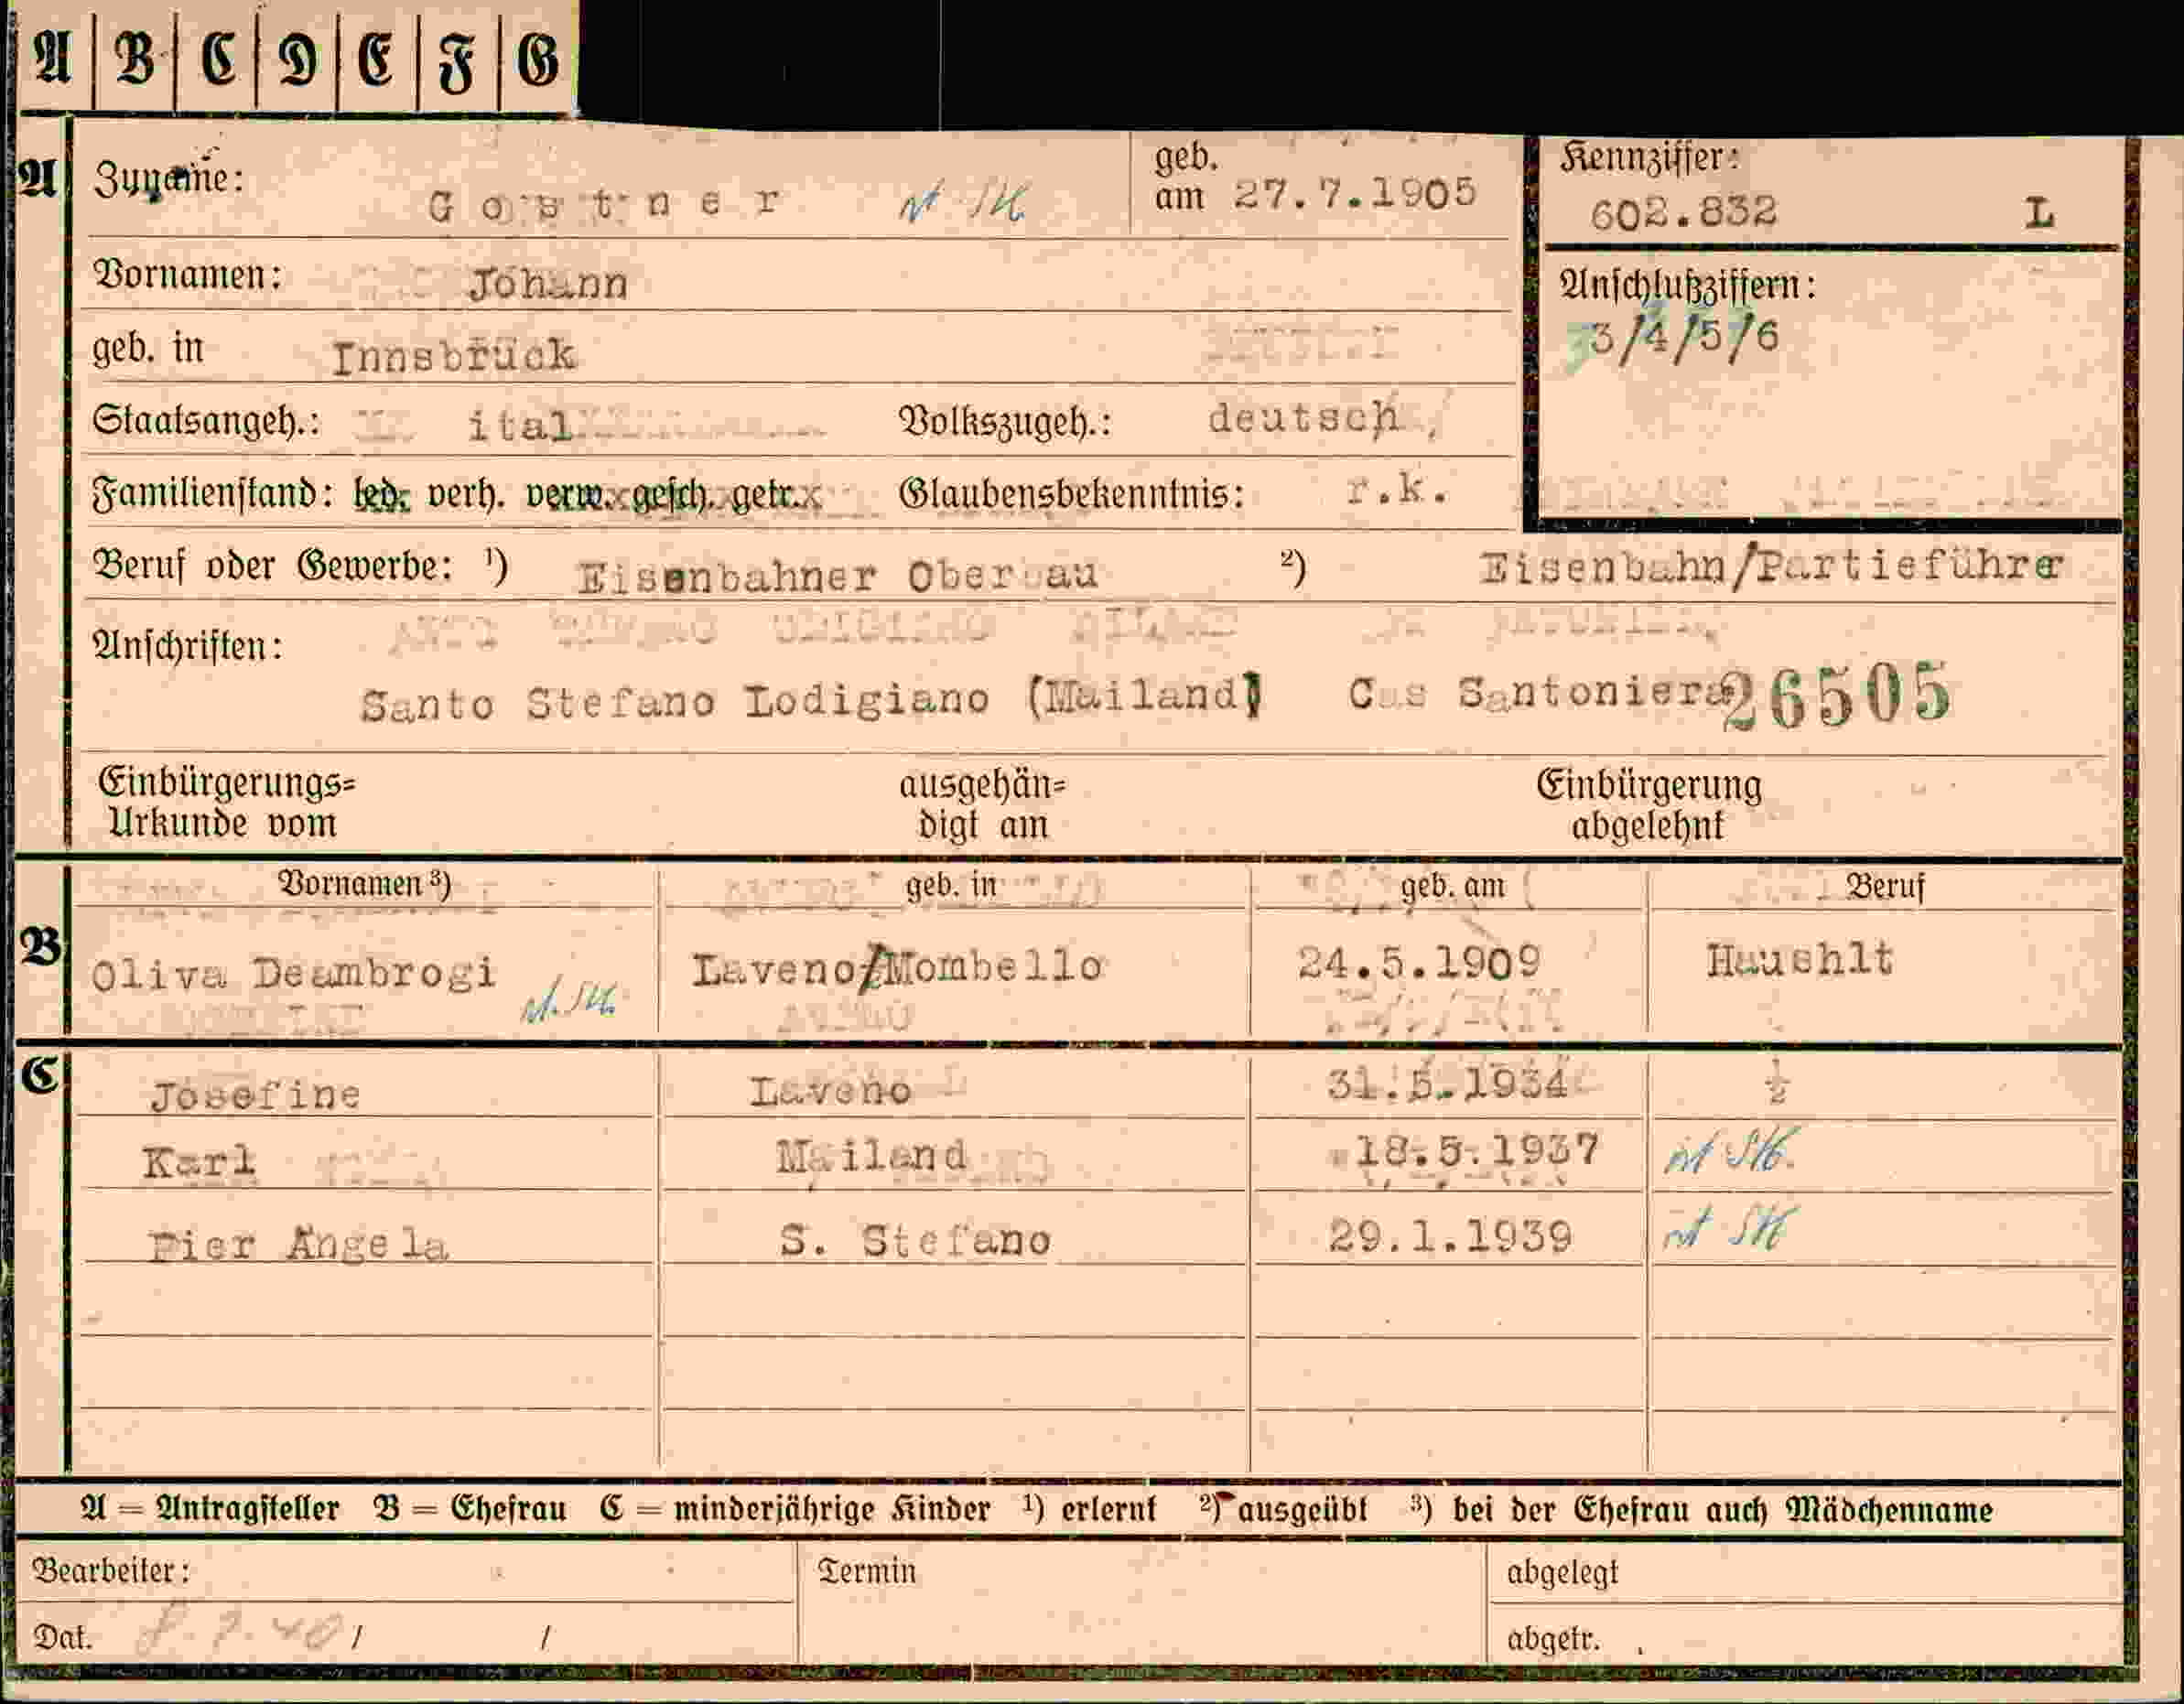Click the child name 'Pier Angela'

point(297,1246)
